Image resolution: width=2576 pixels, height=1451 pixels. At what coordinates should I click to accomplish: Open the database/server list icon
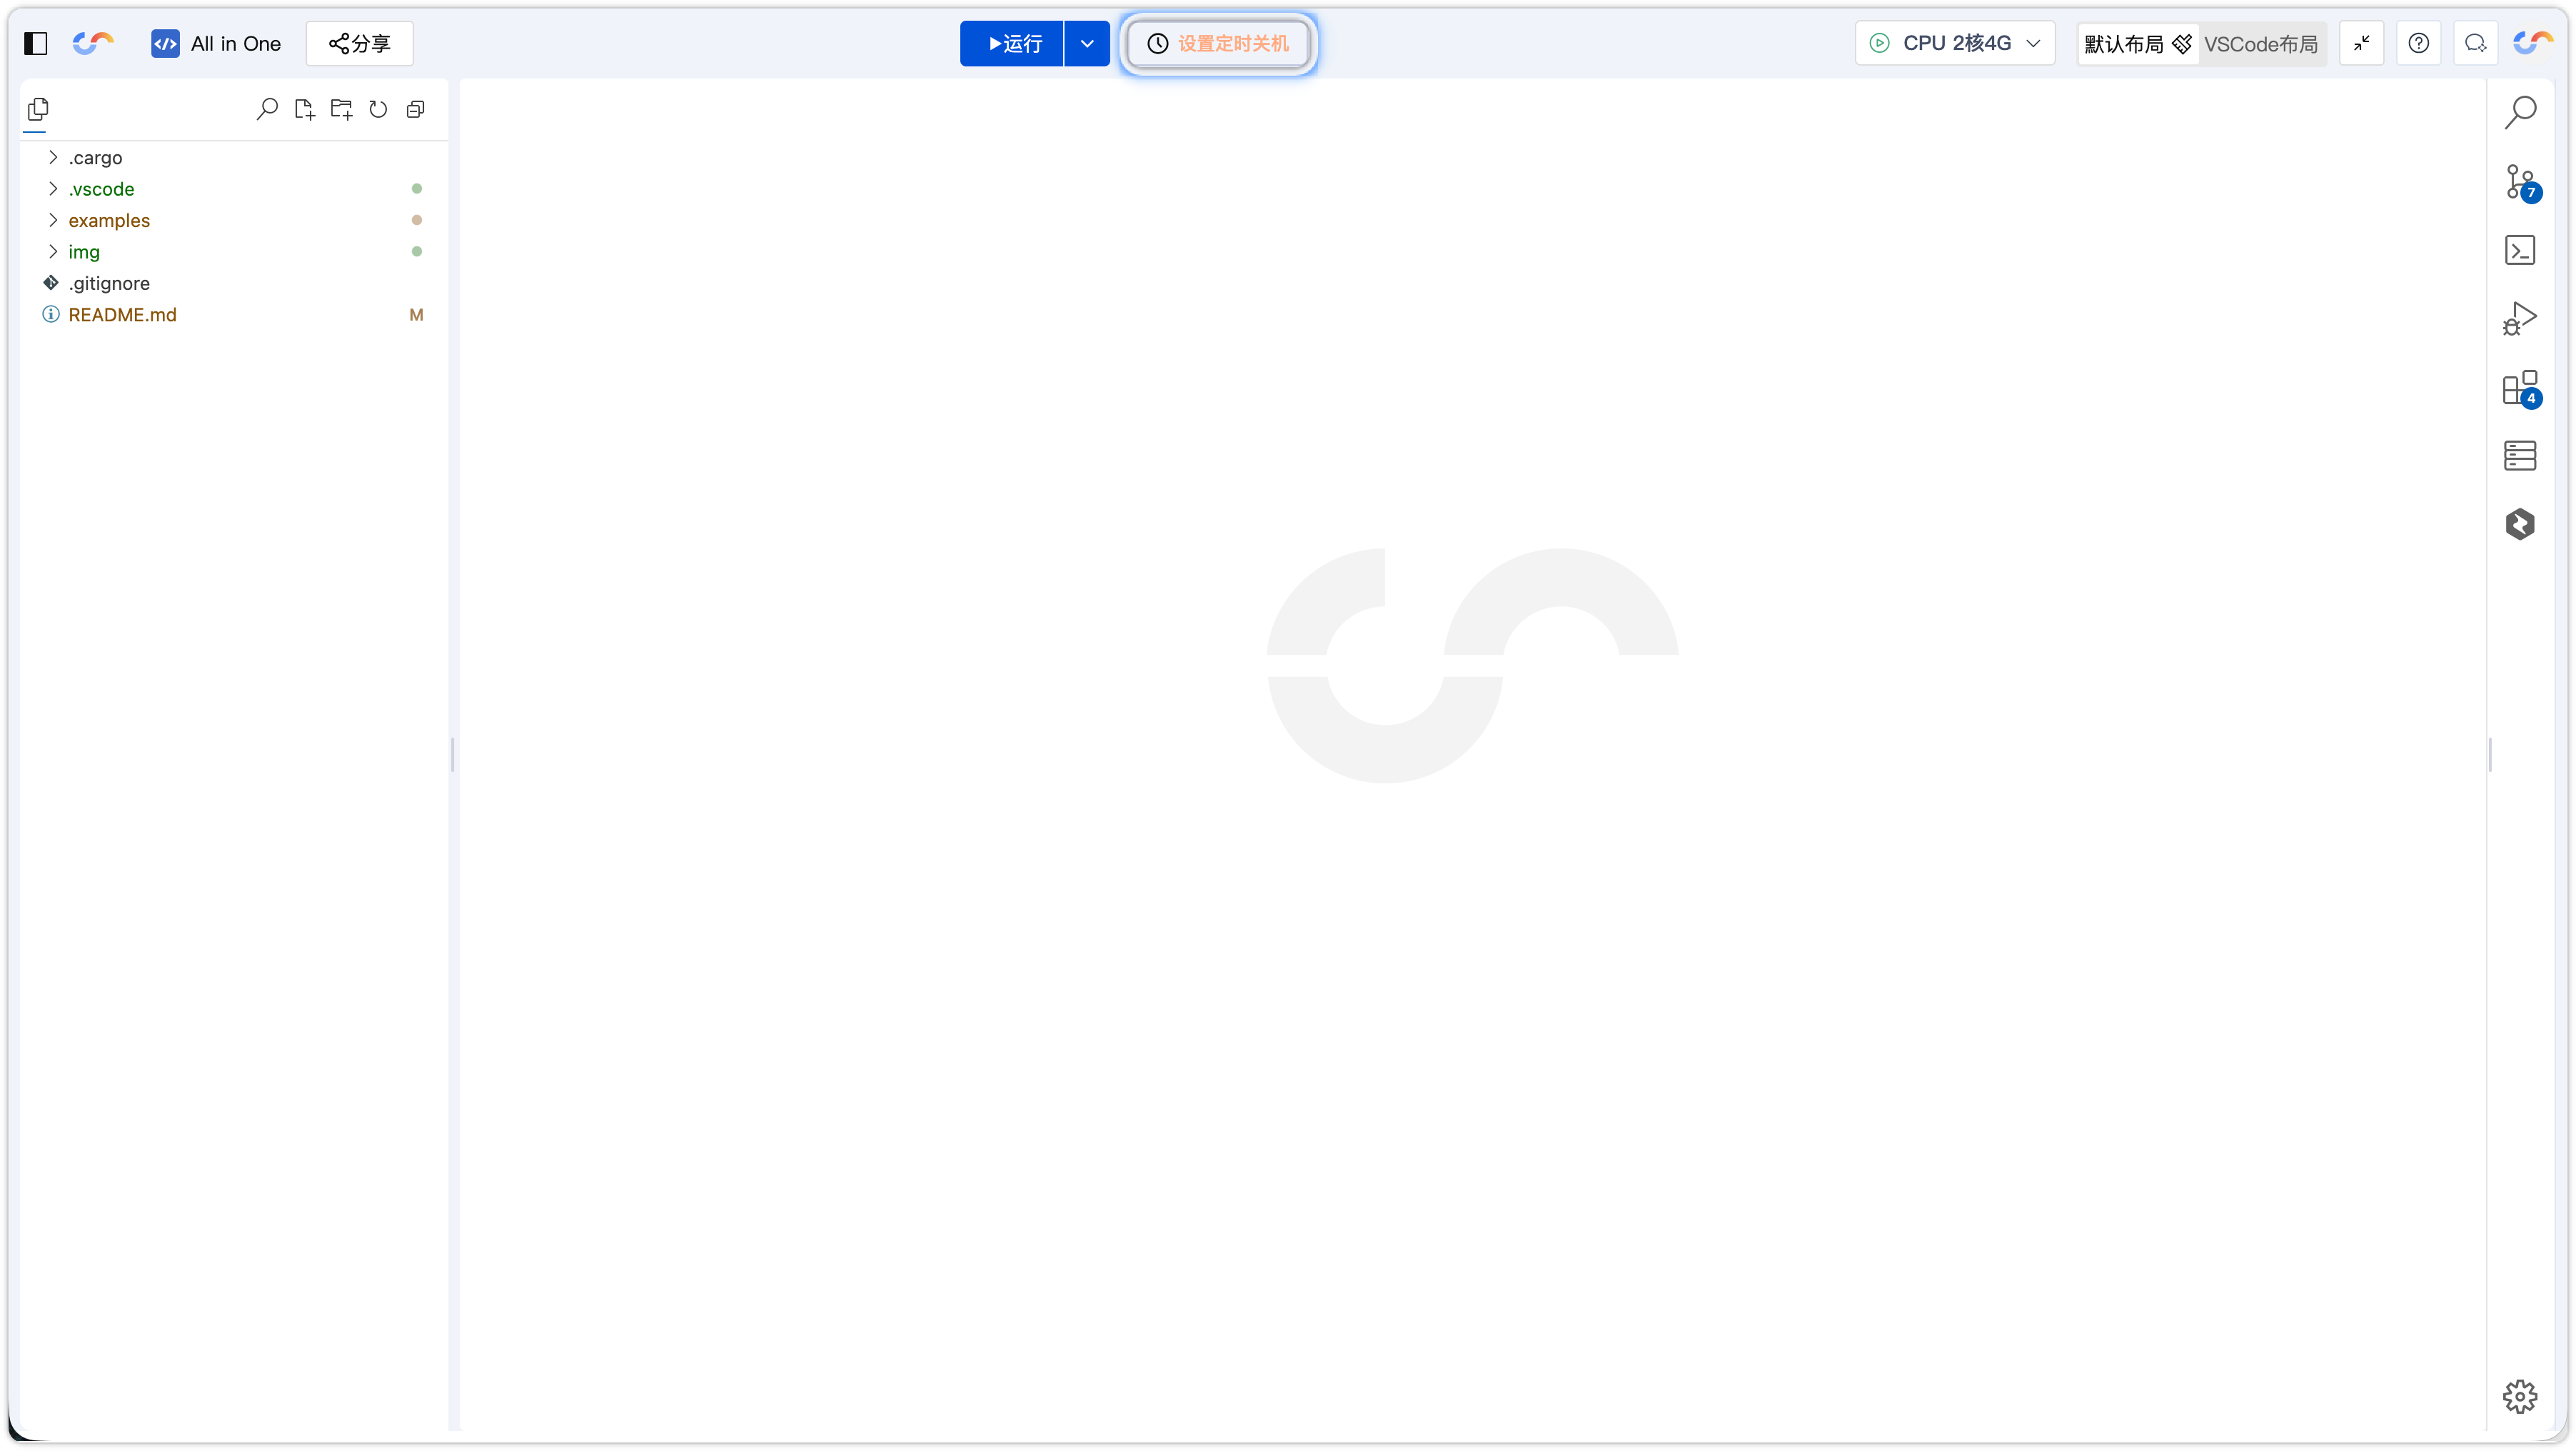(x=2520, y=455)
